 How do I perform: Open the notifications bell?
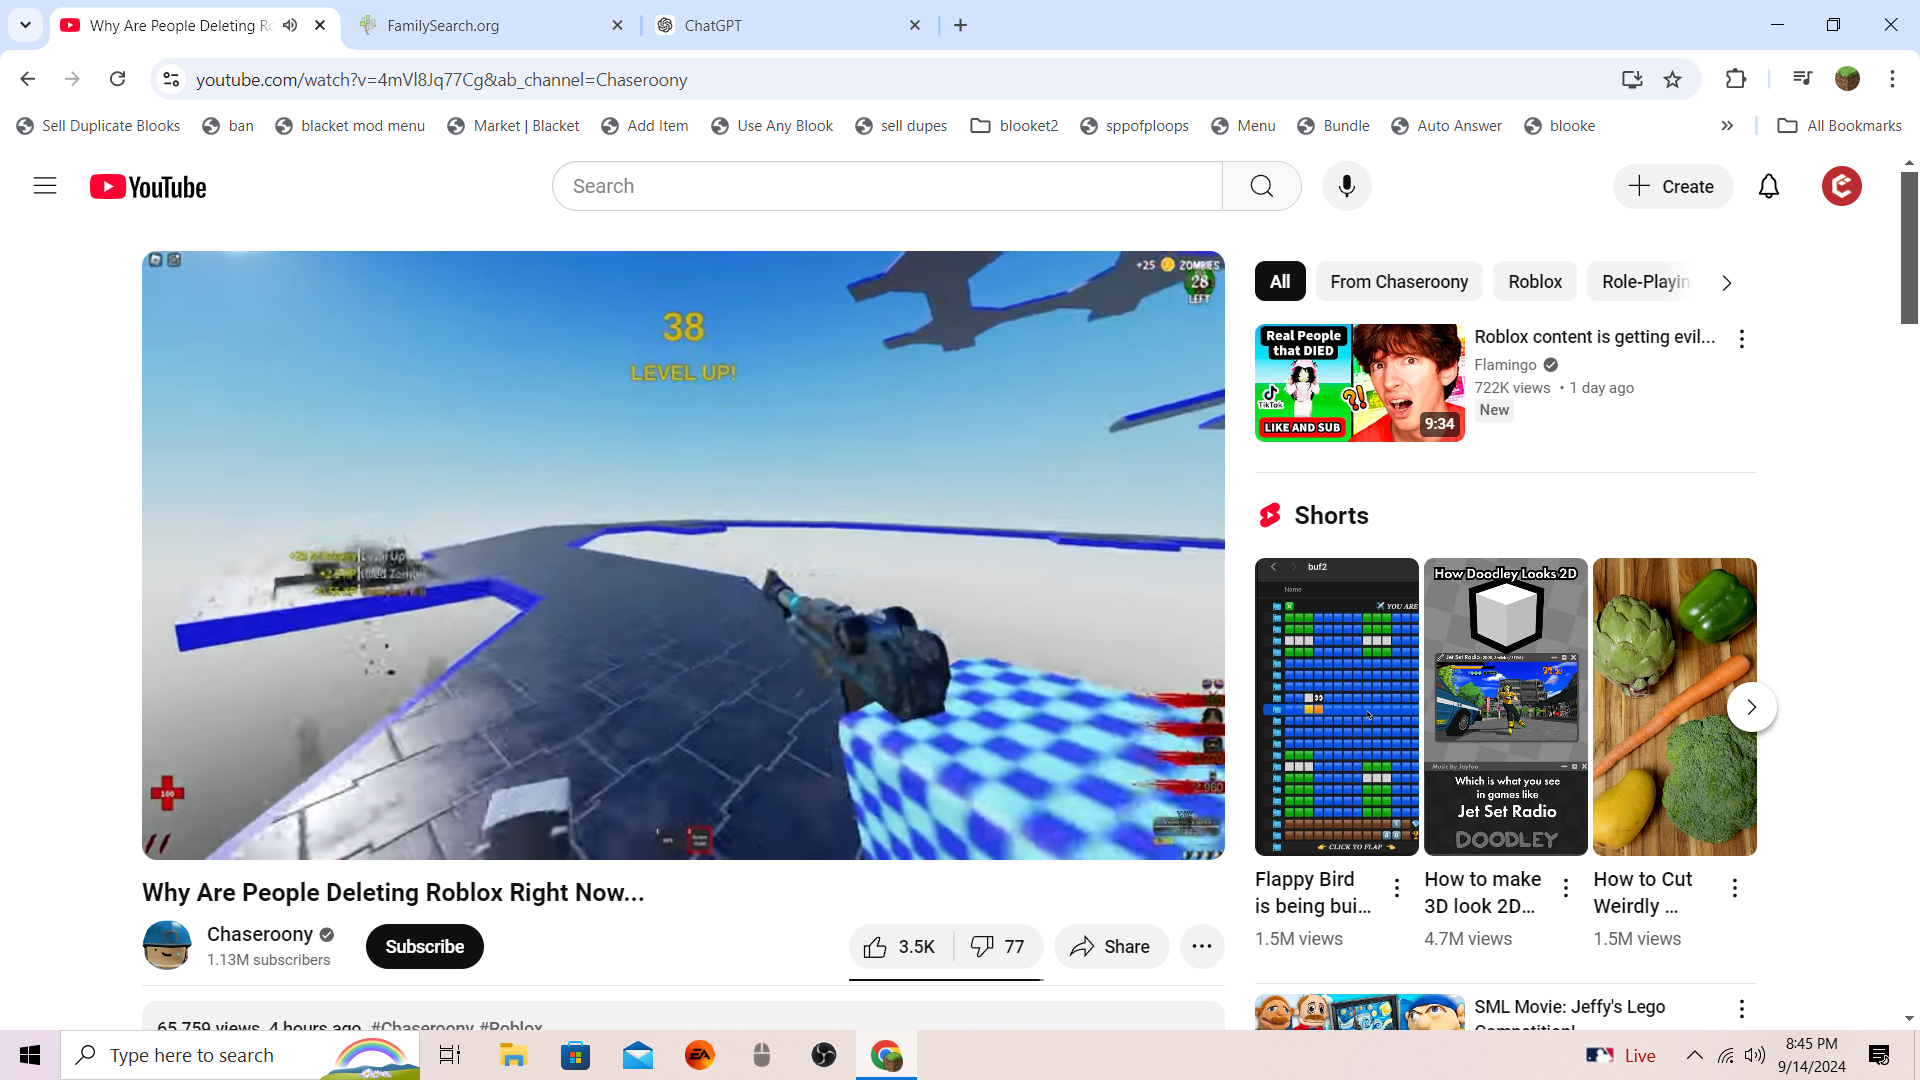click(x=1768, y=186)
